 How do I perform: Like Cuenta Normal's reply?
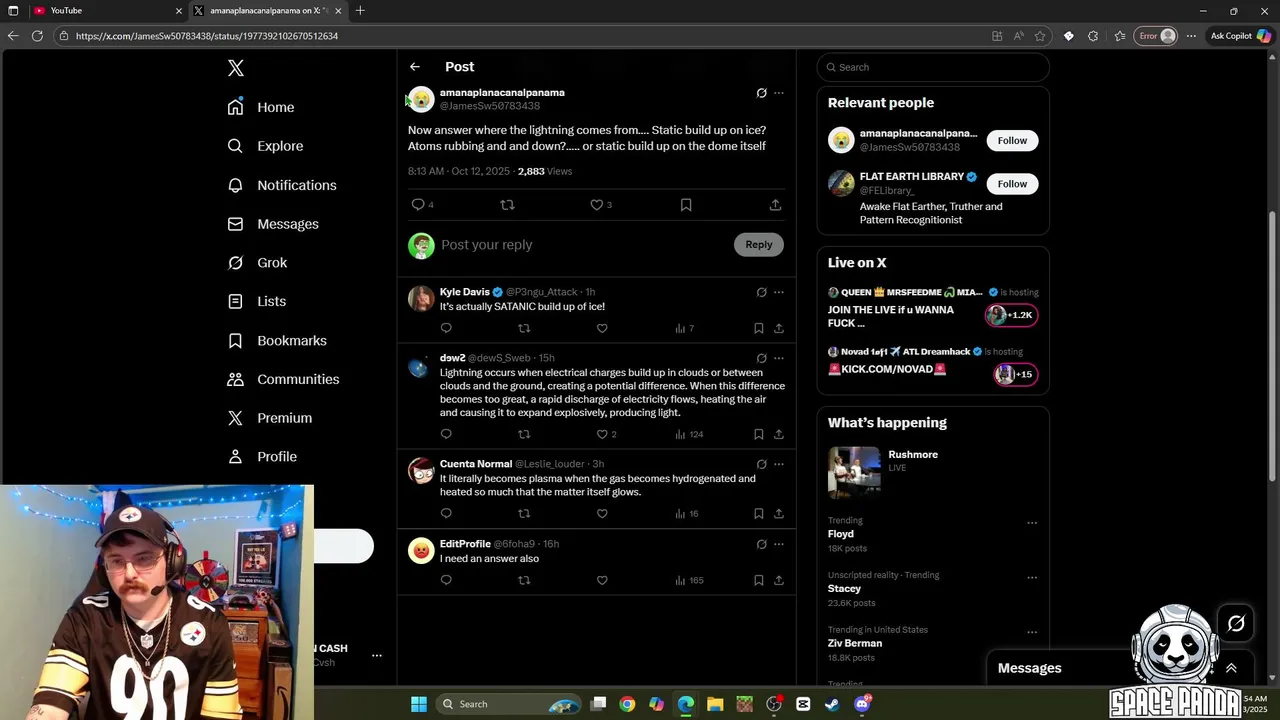602,513
